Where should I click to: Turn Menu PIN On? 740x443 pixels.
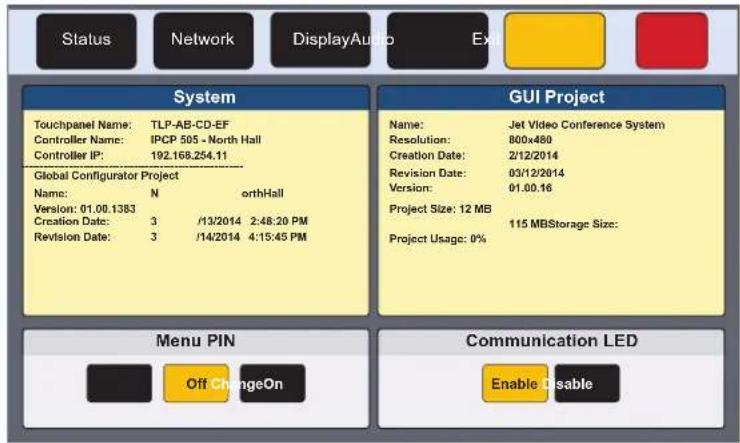click(272, 383)
